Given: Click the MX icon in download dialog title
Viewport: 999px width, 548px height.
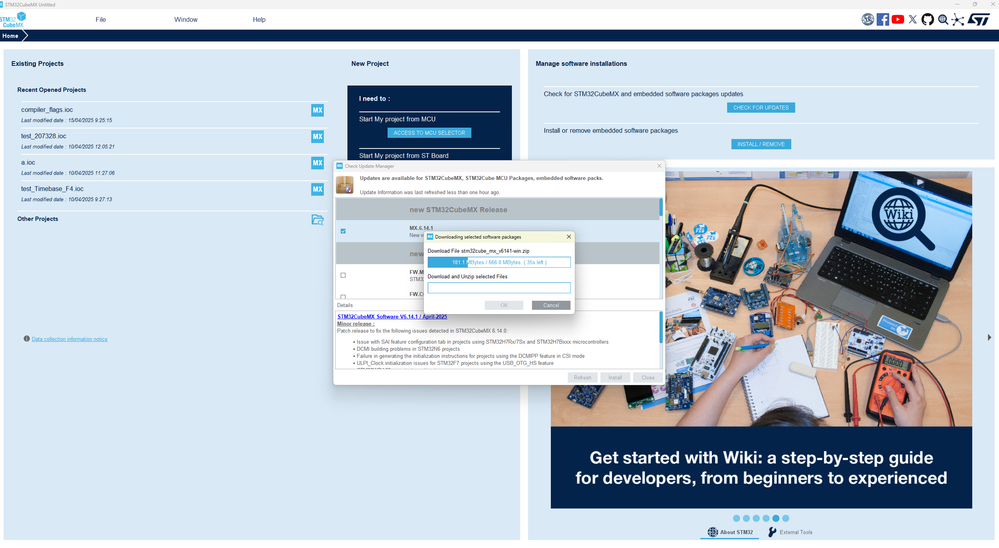Looking at the screenshot, I should pyautogui.click(x=430, y=237).
